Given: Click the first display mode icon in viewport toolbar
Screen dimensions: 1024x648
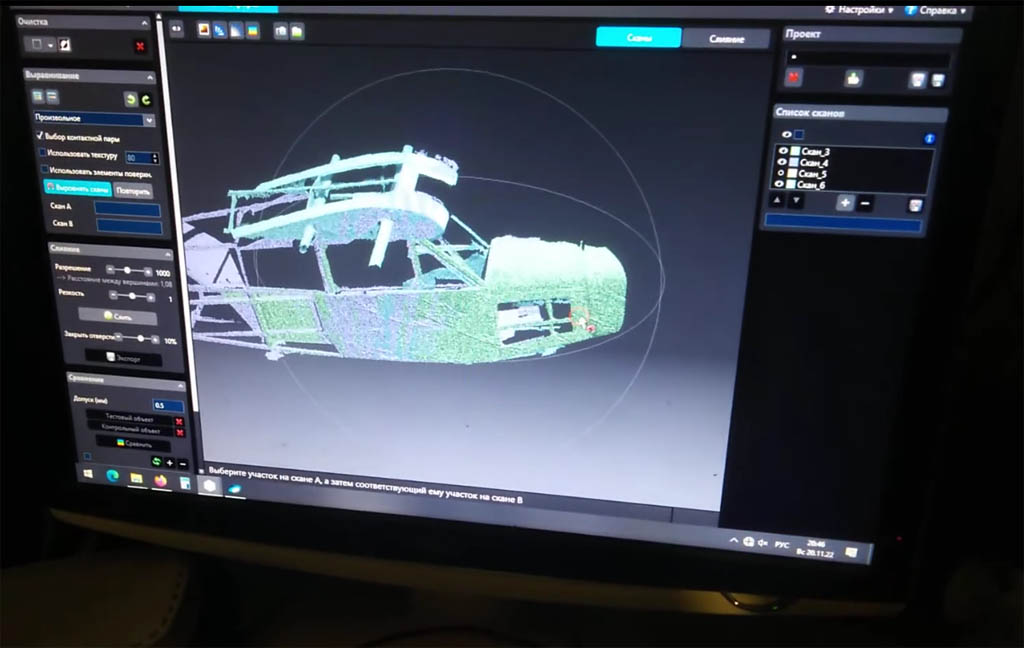Looking at the screenshot, I should [204, 30].
